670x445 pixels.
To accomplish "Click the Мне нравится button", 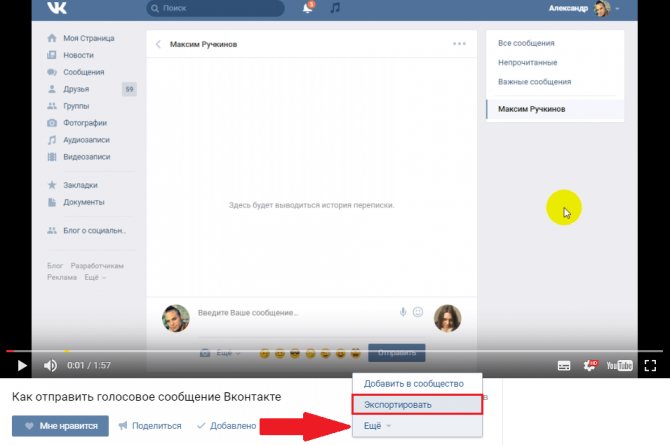I will (x=60, y=426).
